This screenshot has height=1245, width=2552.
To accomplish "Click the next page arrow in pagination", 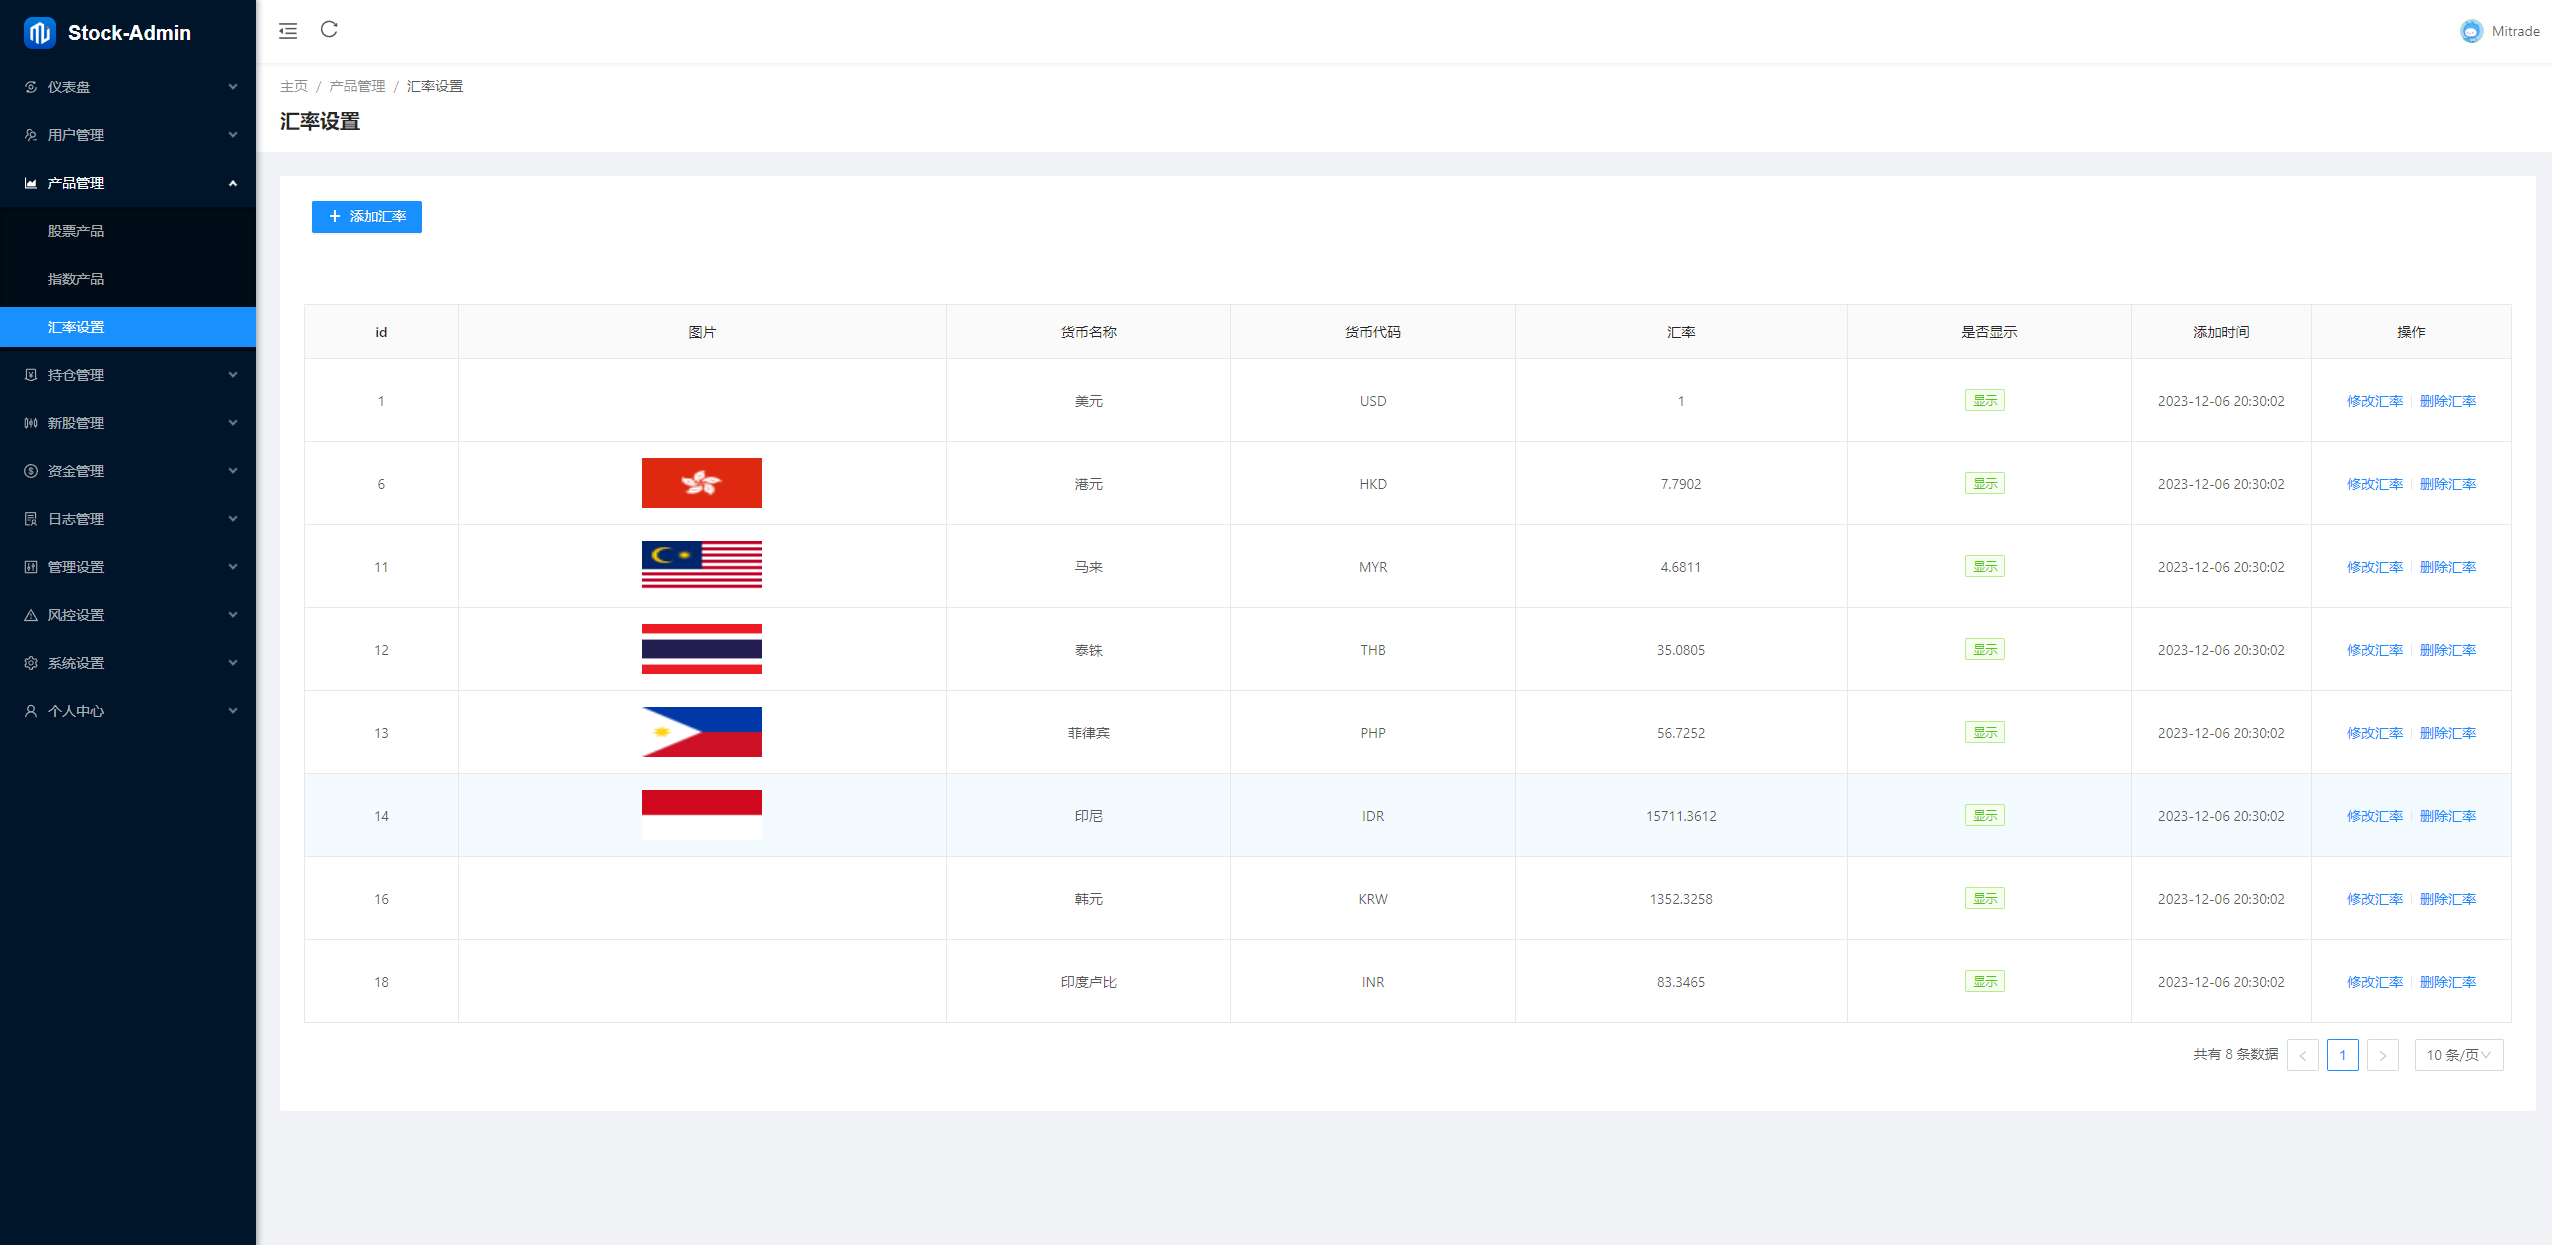I will pos(2382,1055).
